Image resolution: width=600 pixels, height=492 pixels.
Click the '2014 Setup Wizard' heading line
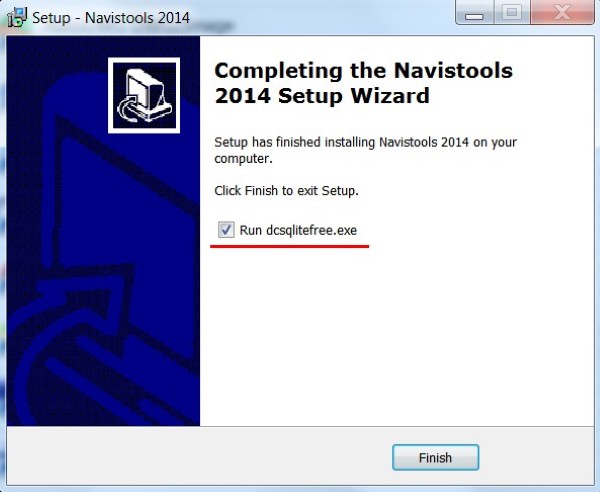[322, 96]
